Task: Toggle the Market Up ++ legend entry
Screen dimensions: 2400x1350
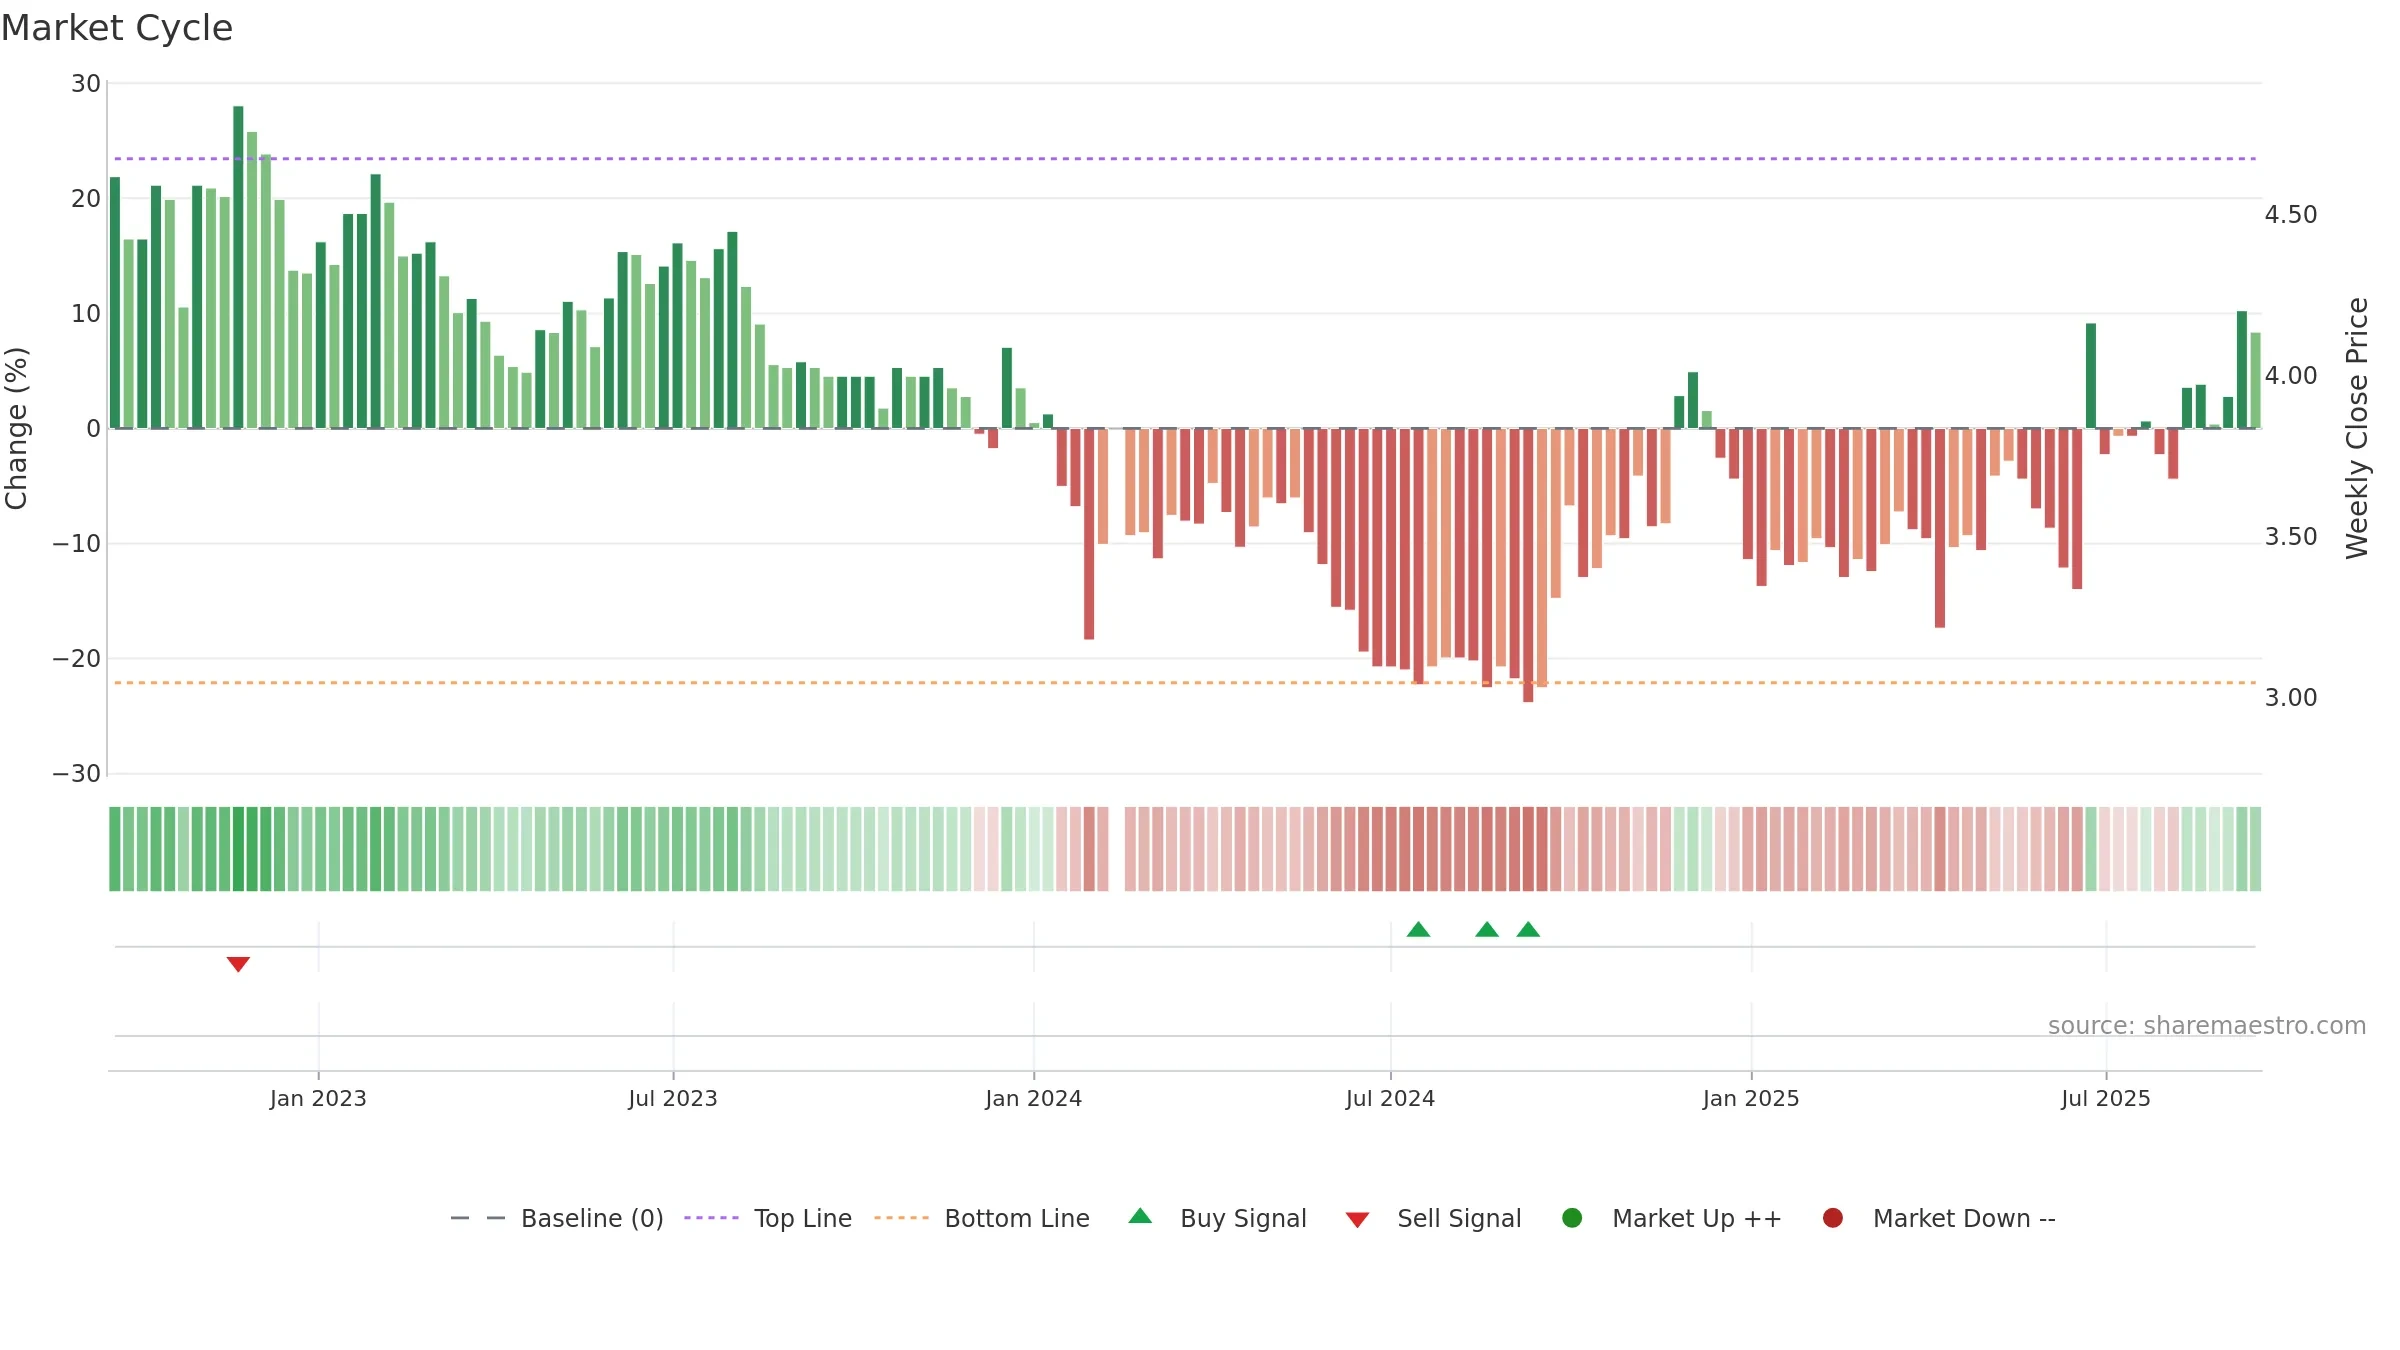Action: [1671, 1218]
